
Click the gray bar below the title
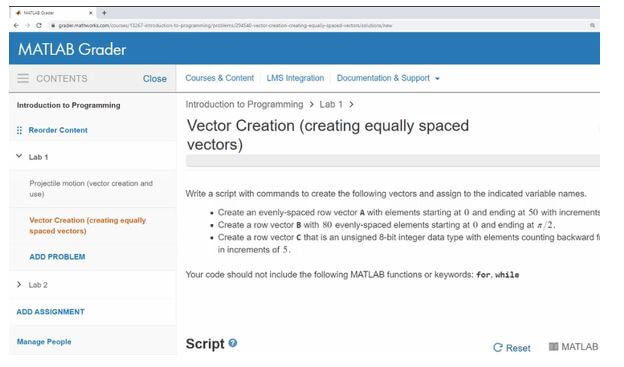pyautogui.click(x=392, y=161)
